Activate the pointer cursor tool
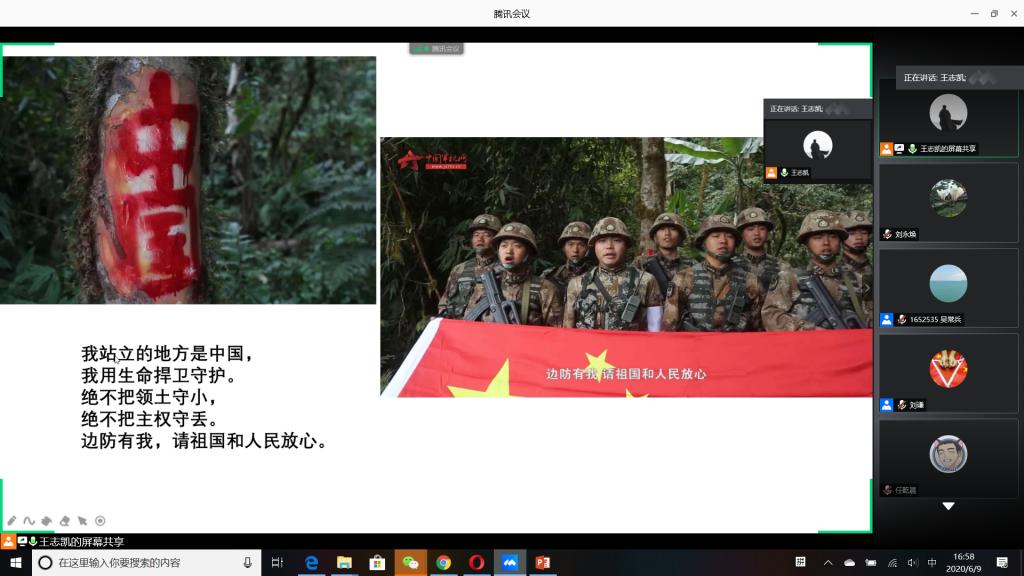 pyautogui.click(x=83, y=521)
